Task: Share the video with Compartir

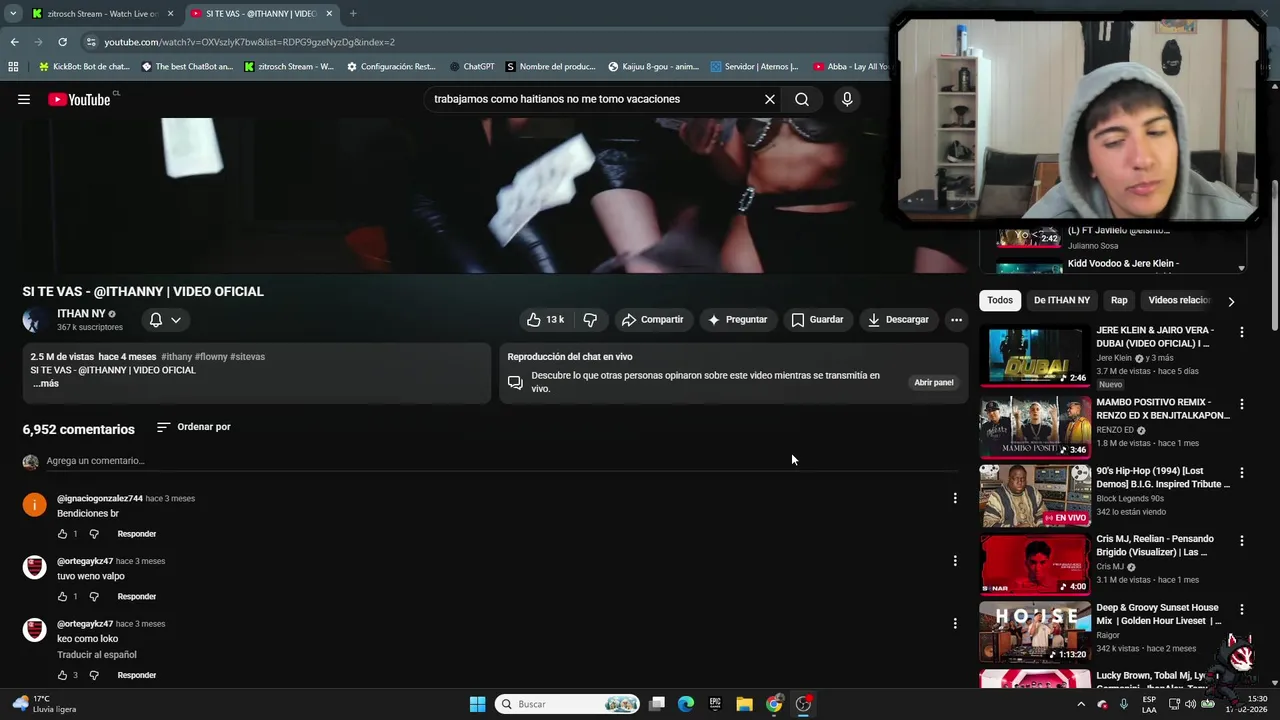Action: coord(652,320)
